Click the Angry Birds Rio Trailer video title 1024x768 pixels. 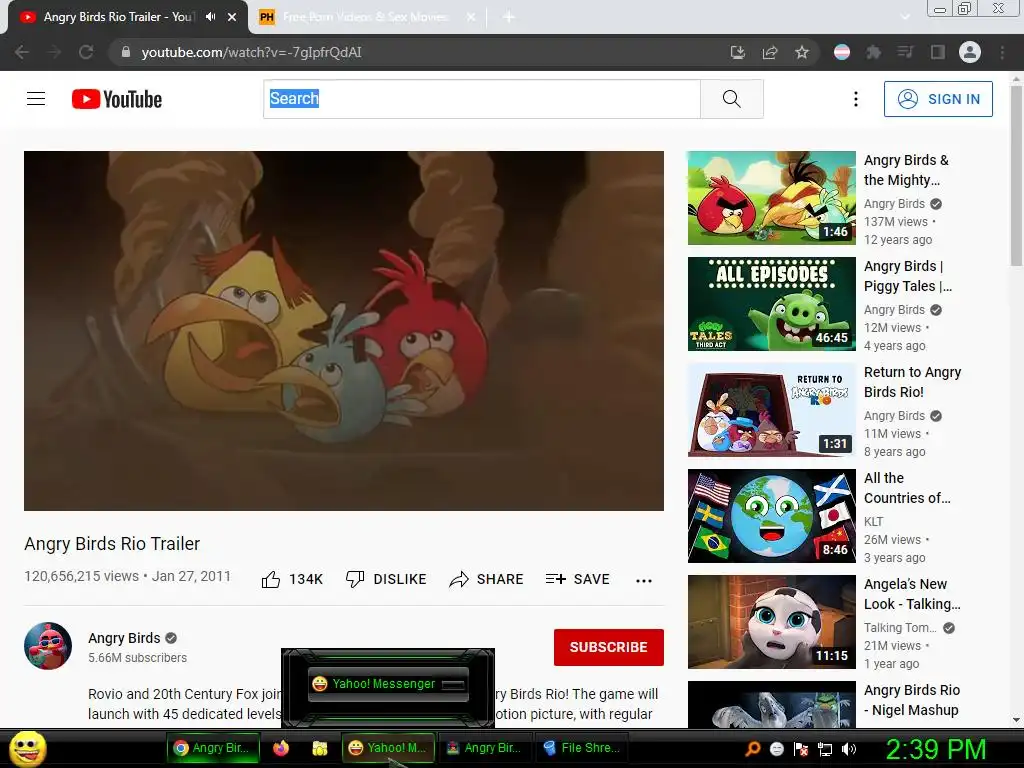112,544
